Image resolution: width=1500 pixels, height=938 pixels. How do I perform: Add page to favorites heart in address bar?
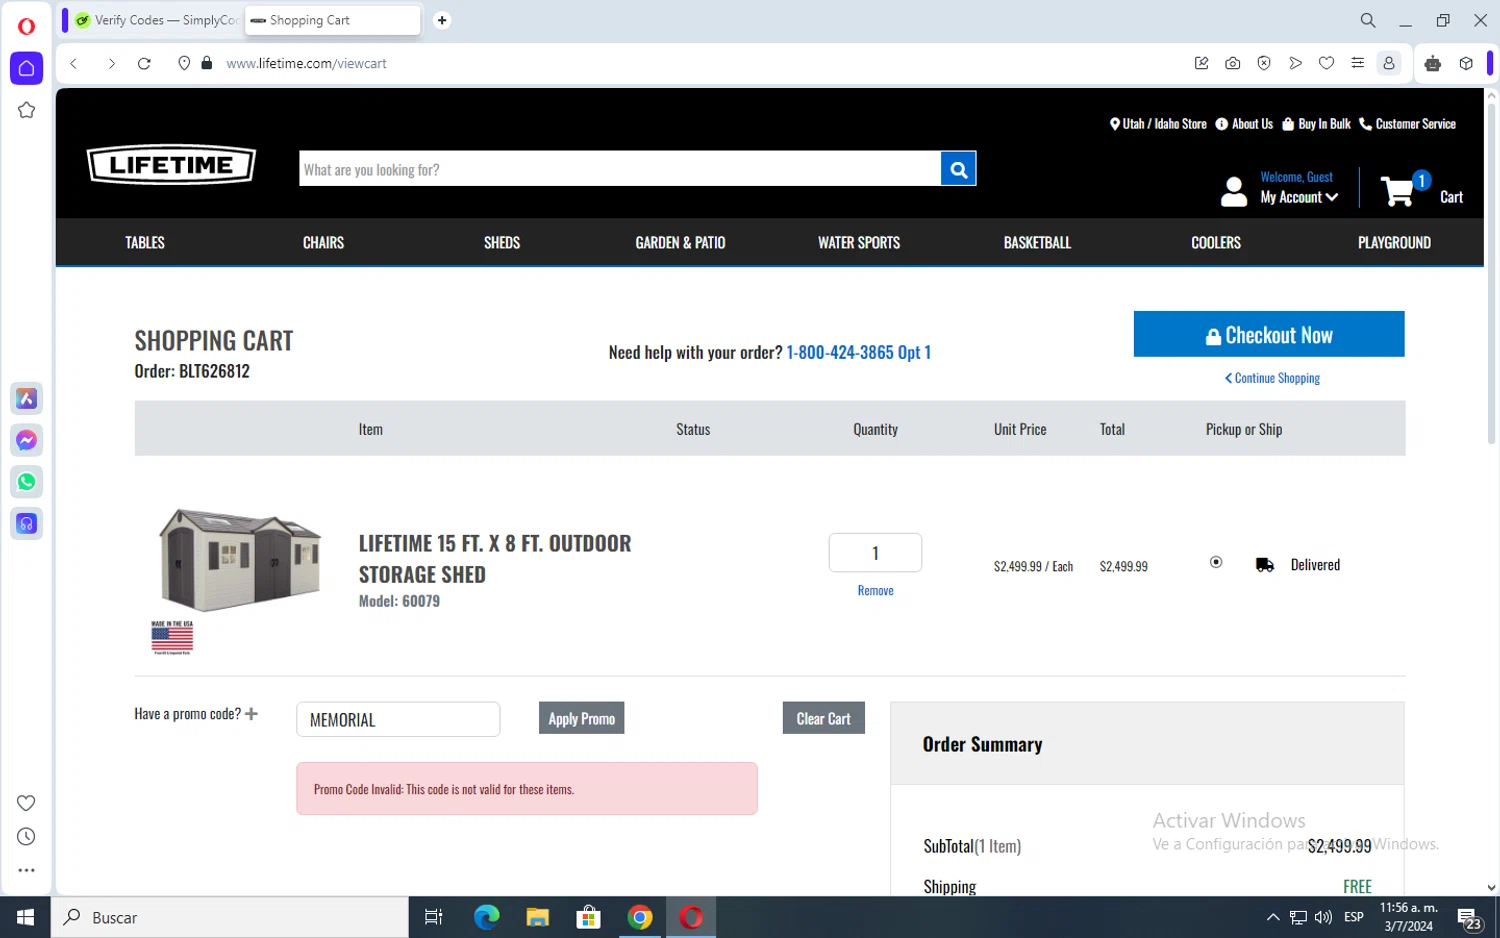pos(1326,63)
